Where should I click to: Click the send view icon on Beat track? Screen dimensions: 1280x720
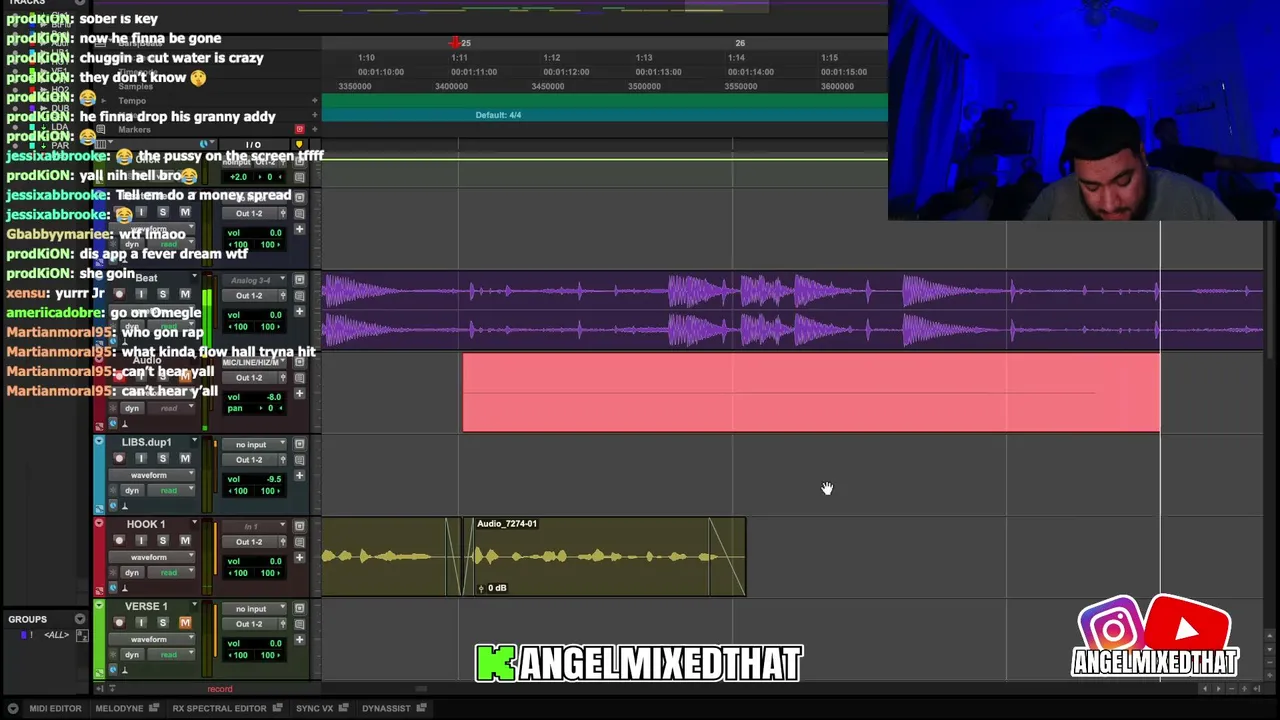[299, 280]
